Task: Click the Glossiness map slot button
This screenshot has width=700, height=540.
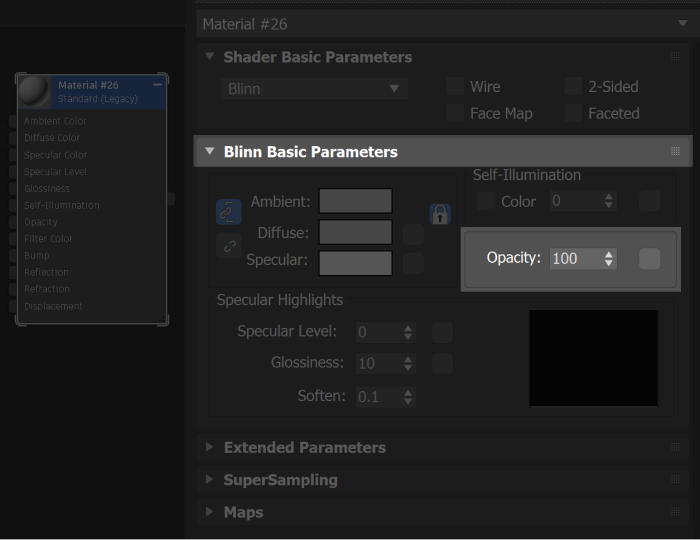Action: (x=442, y=364)
